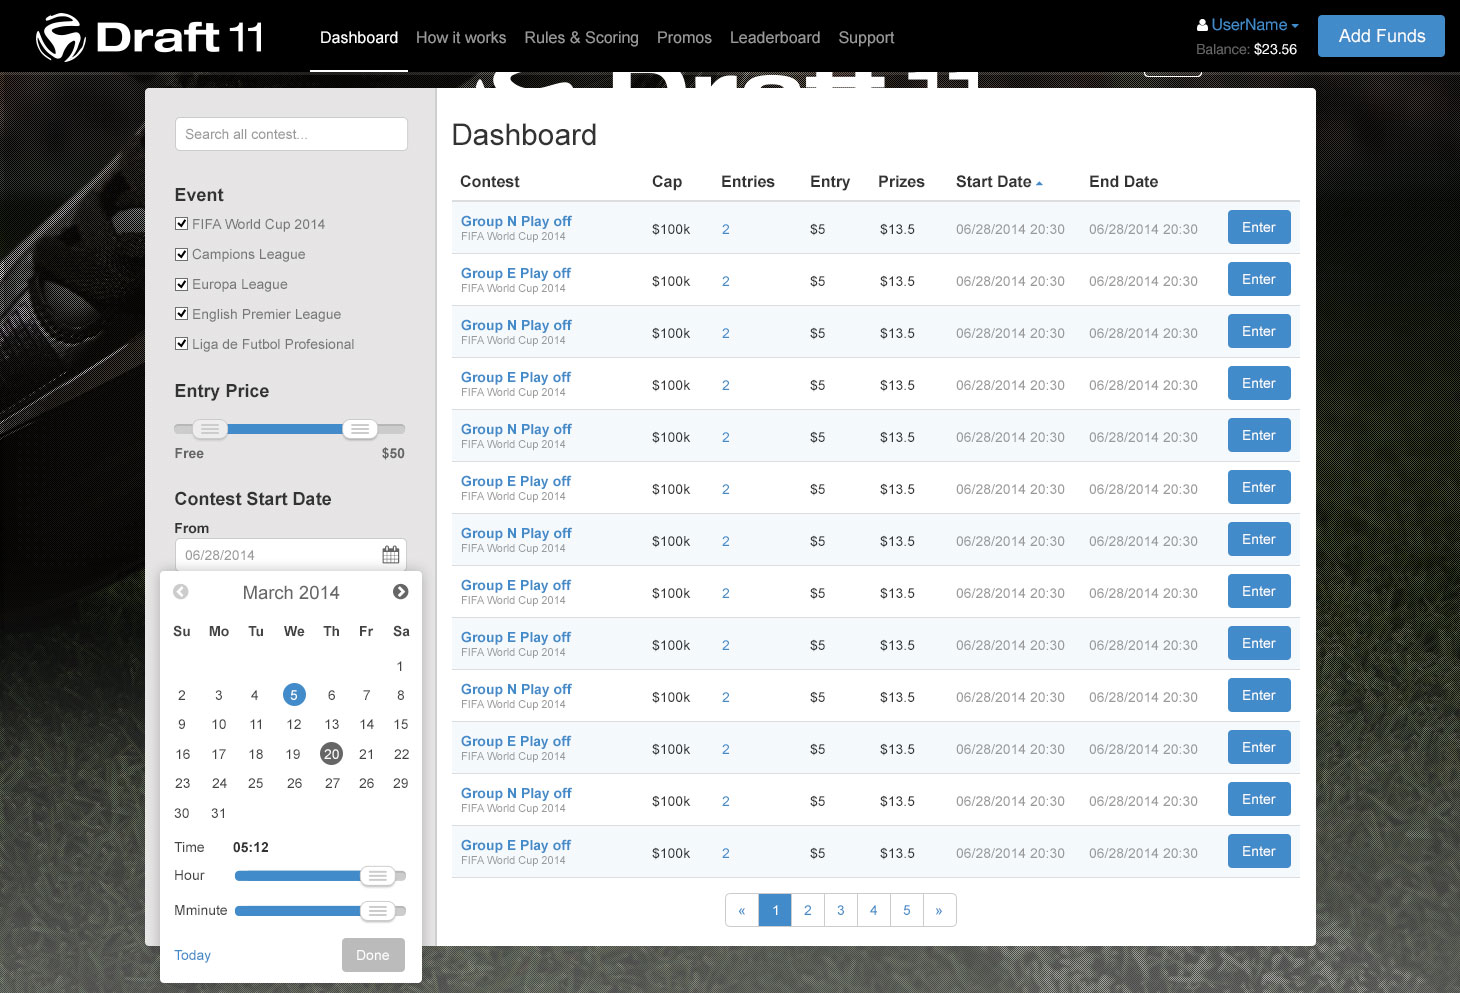The image size is (1460, 993).
Task: Open the Dashboard nav tab
Action: (x=359, y=38)
